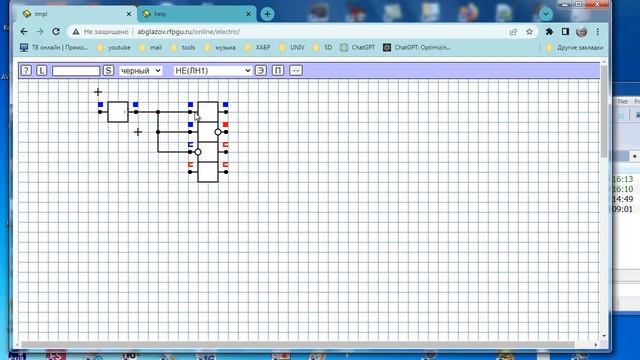Open the mail bookmark folder

pyautogui.click(x=150, y=47)
